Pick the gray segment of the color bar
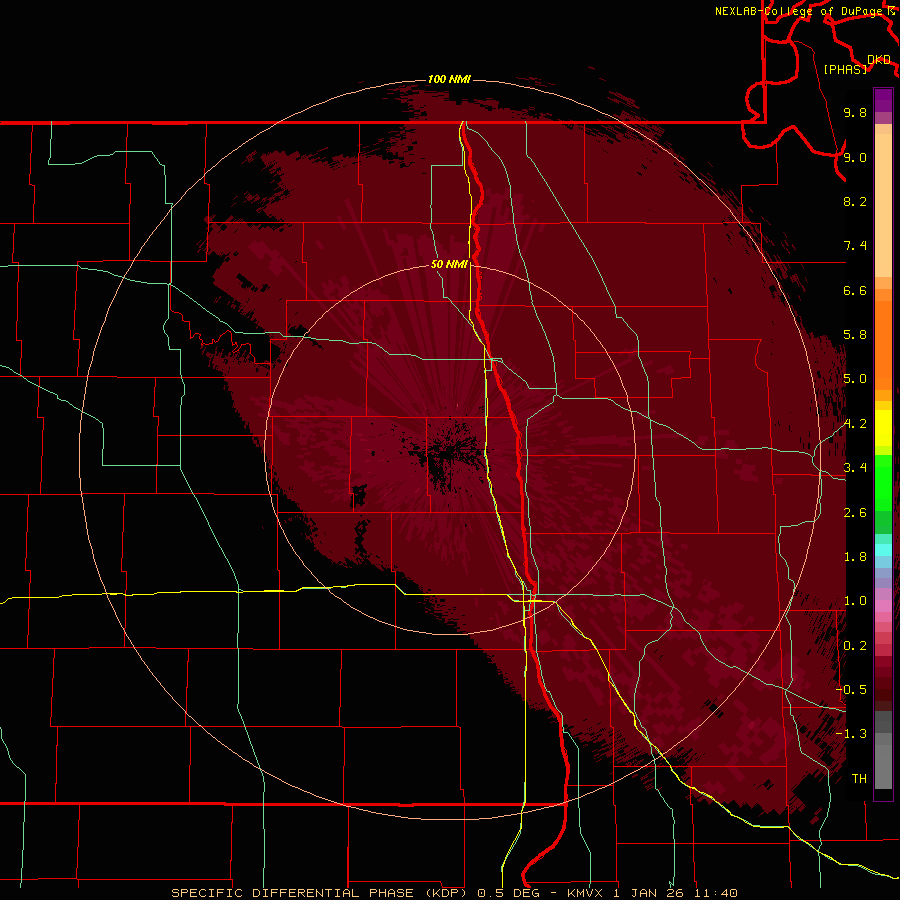The image size is (900, 900). coord(883,752)
